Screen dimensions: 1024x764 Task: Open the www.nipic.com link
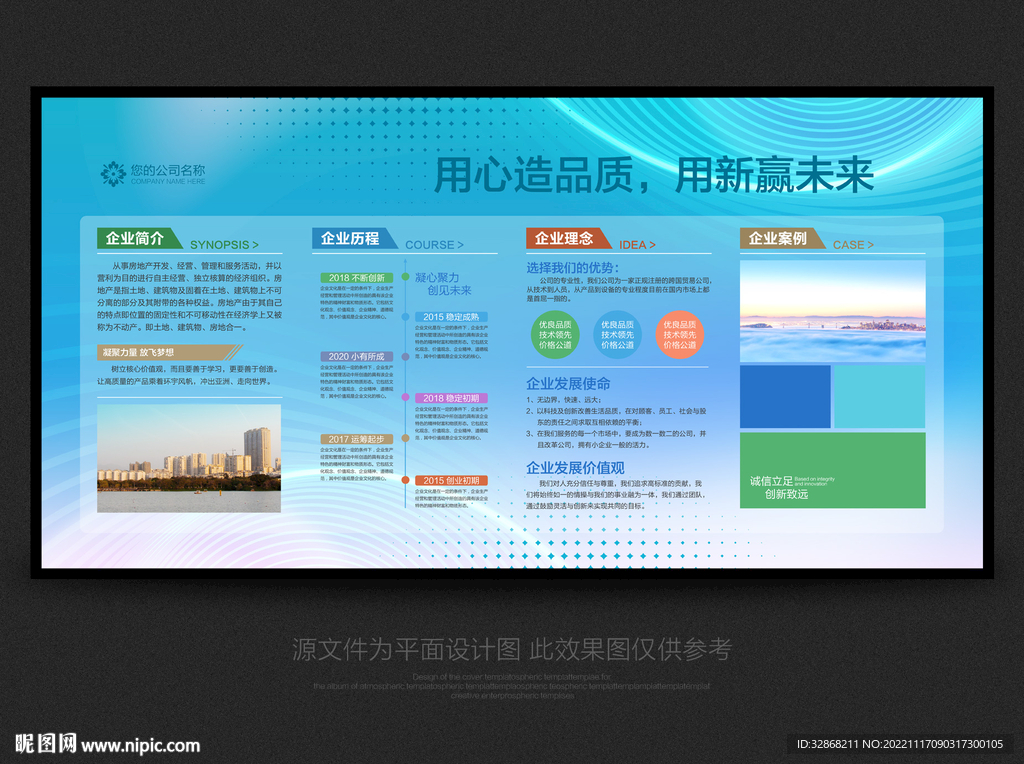point(140,745)
